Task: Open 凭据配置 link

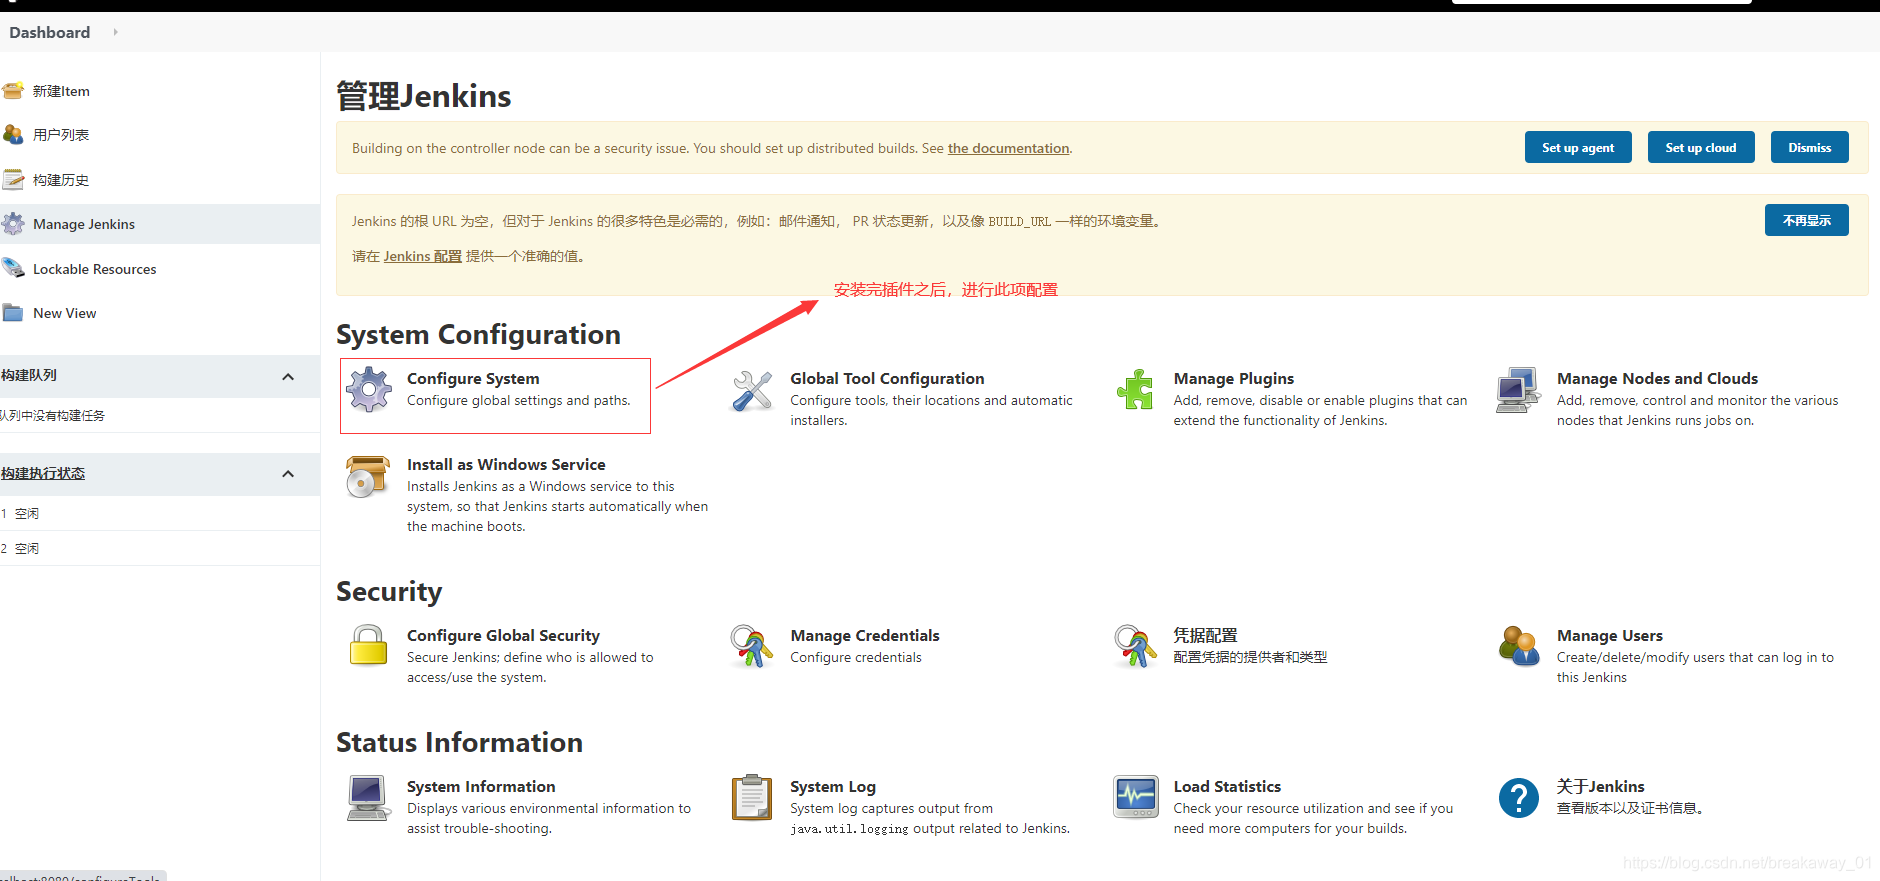Action: click(x=1205, y=635)
